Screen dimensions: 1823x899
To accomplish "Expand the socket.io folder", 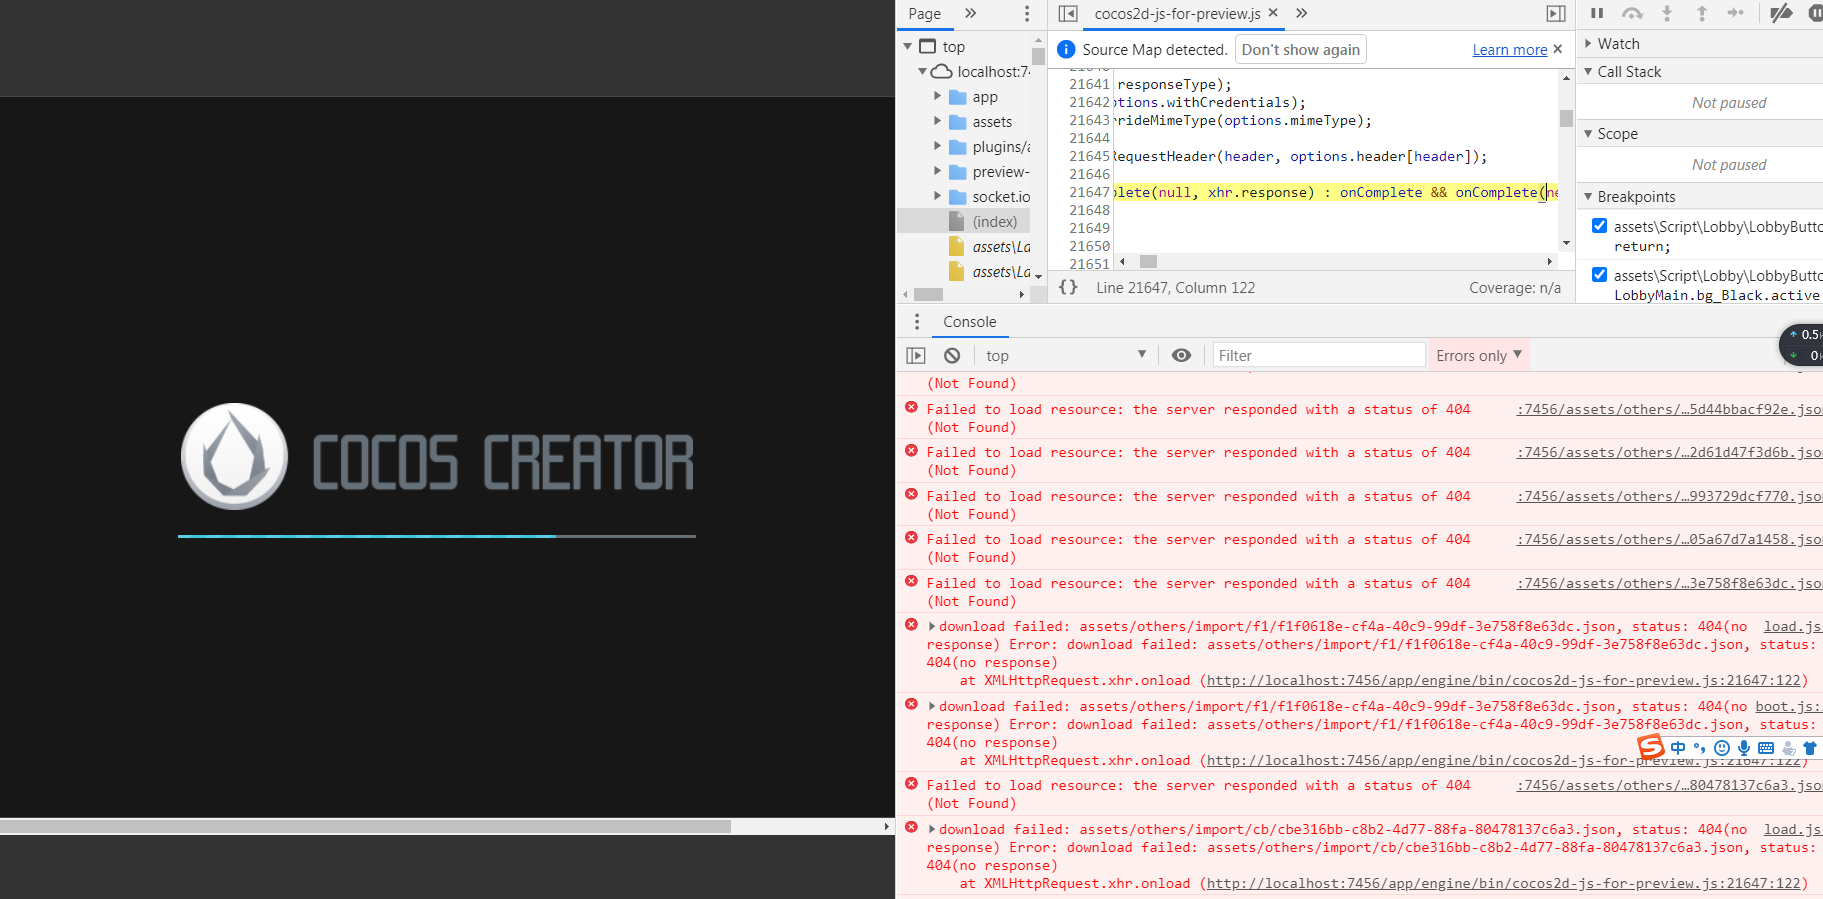I will (x=938, y=196).
